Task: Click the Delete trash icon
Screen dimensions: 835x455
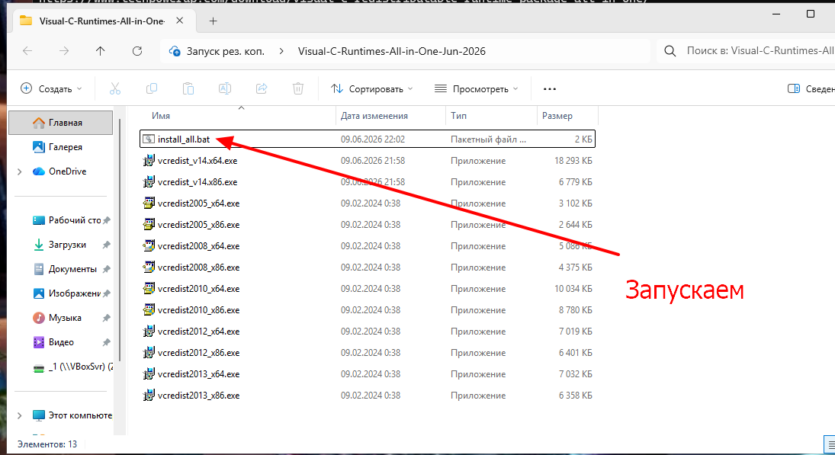Action: coord(298,89)
